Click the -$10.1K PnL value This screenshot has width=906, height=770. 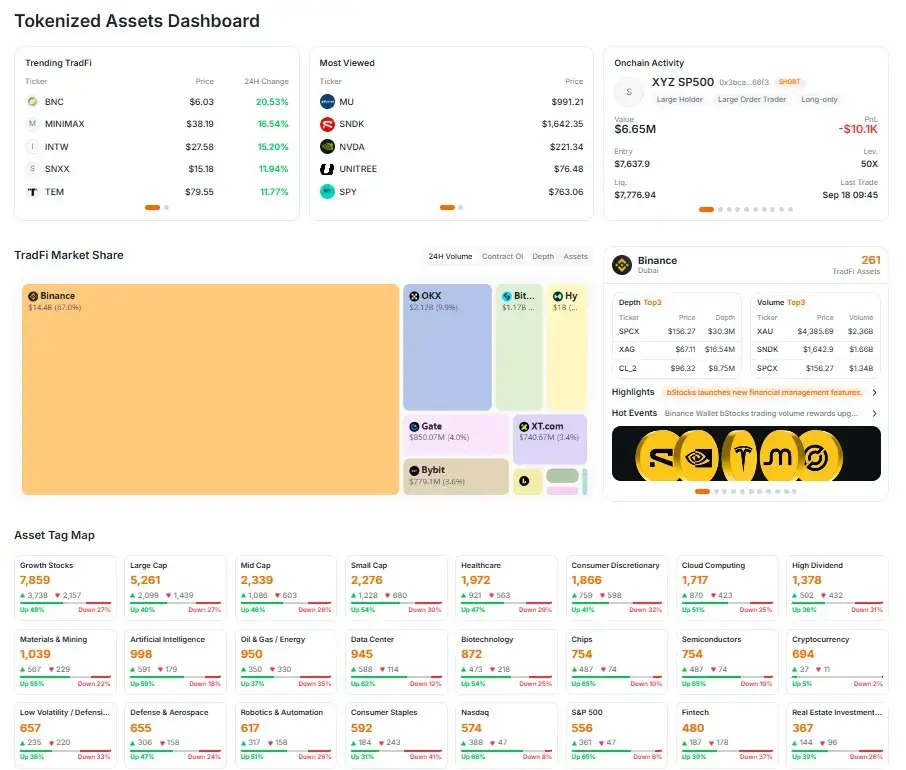click(858, 129)
